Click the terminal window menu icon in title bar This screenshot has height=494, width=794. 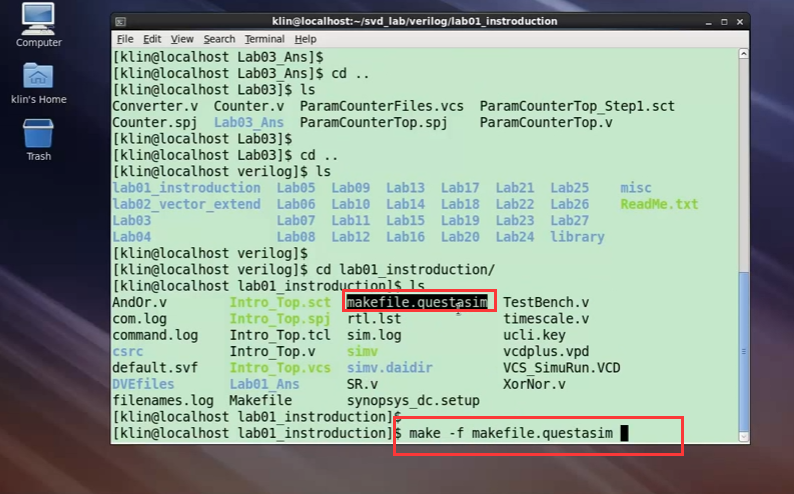(x=121, y=22)
